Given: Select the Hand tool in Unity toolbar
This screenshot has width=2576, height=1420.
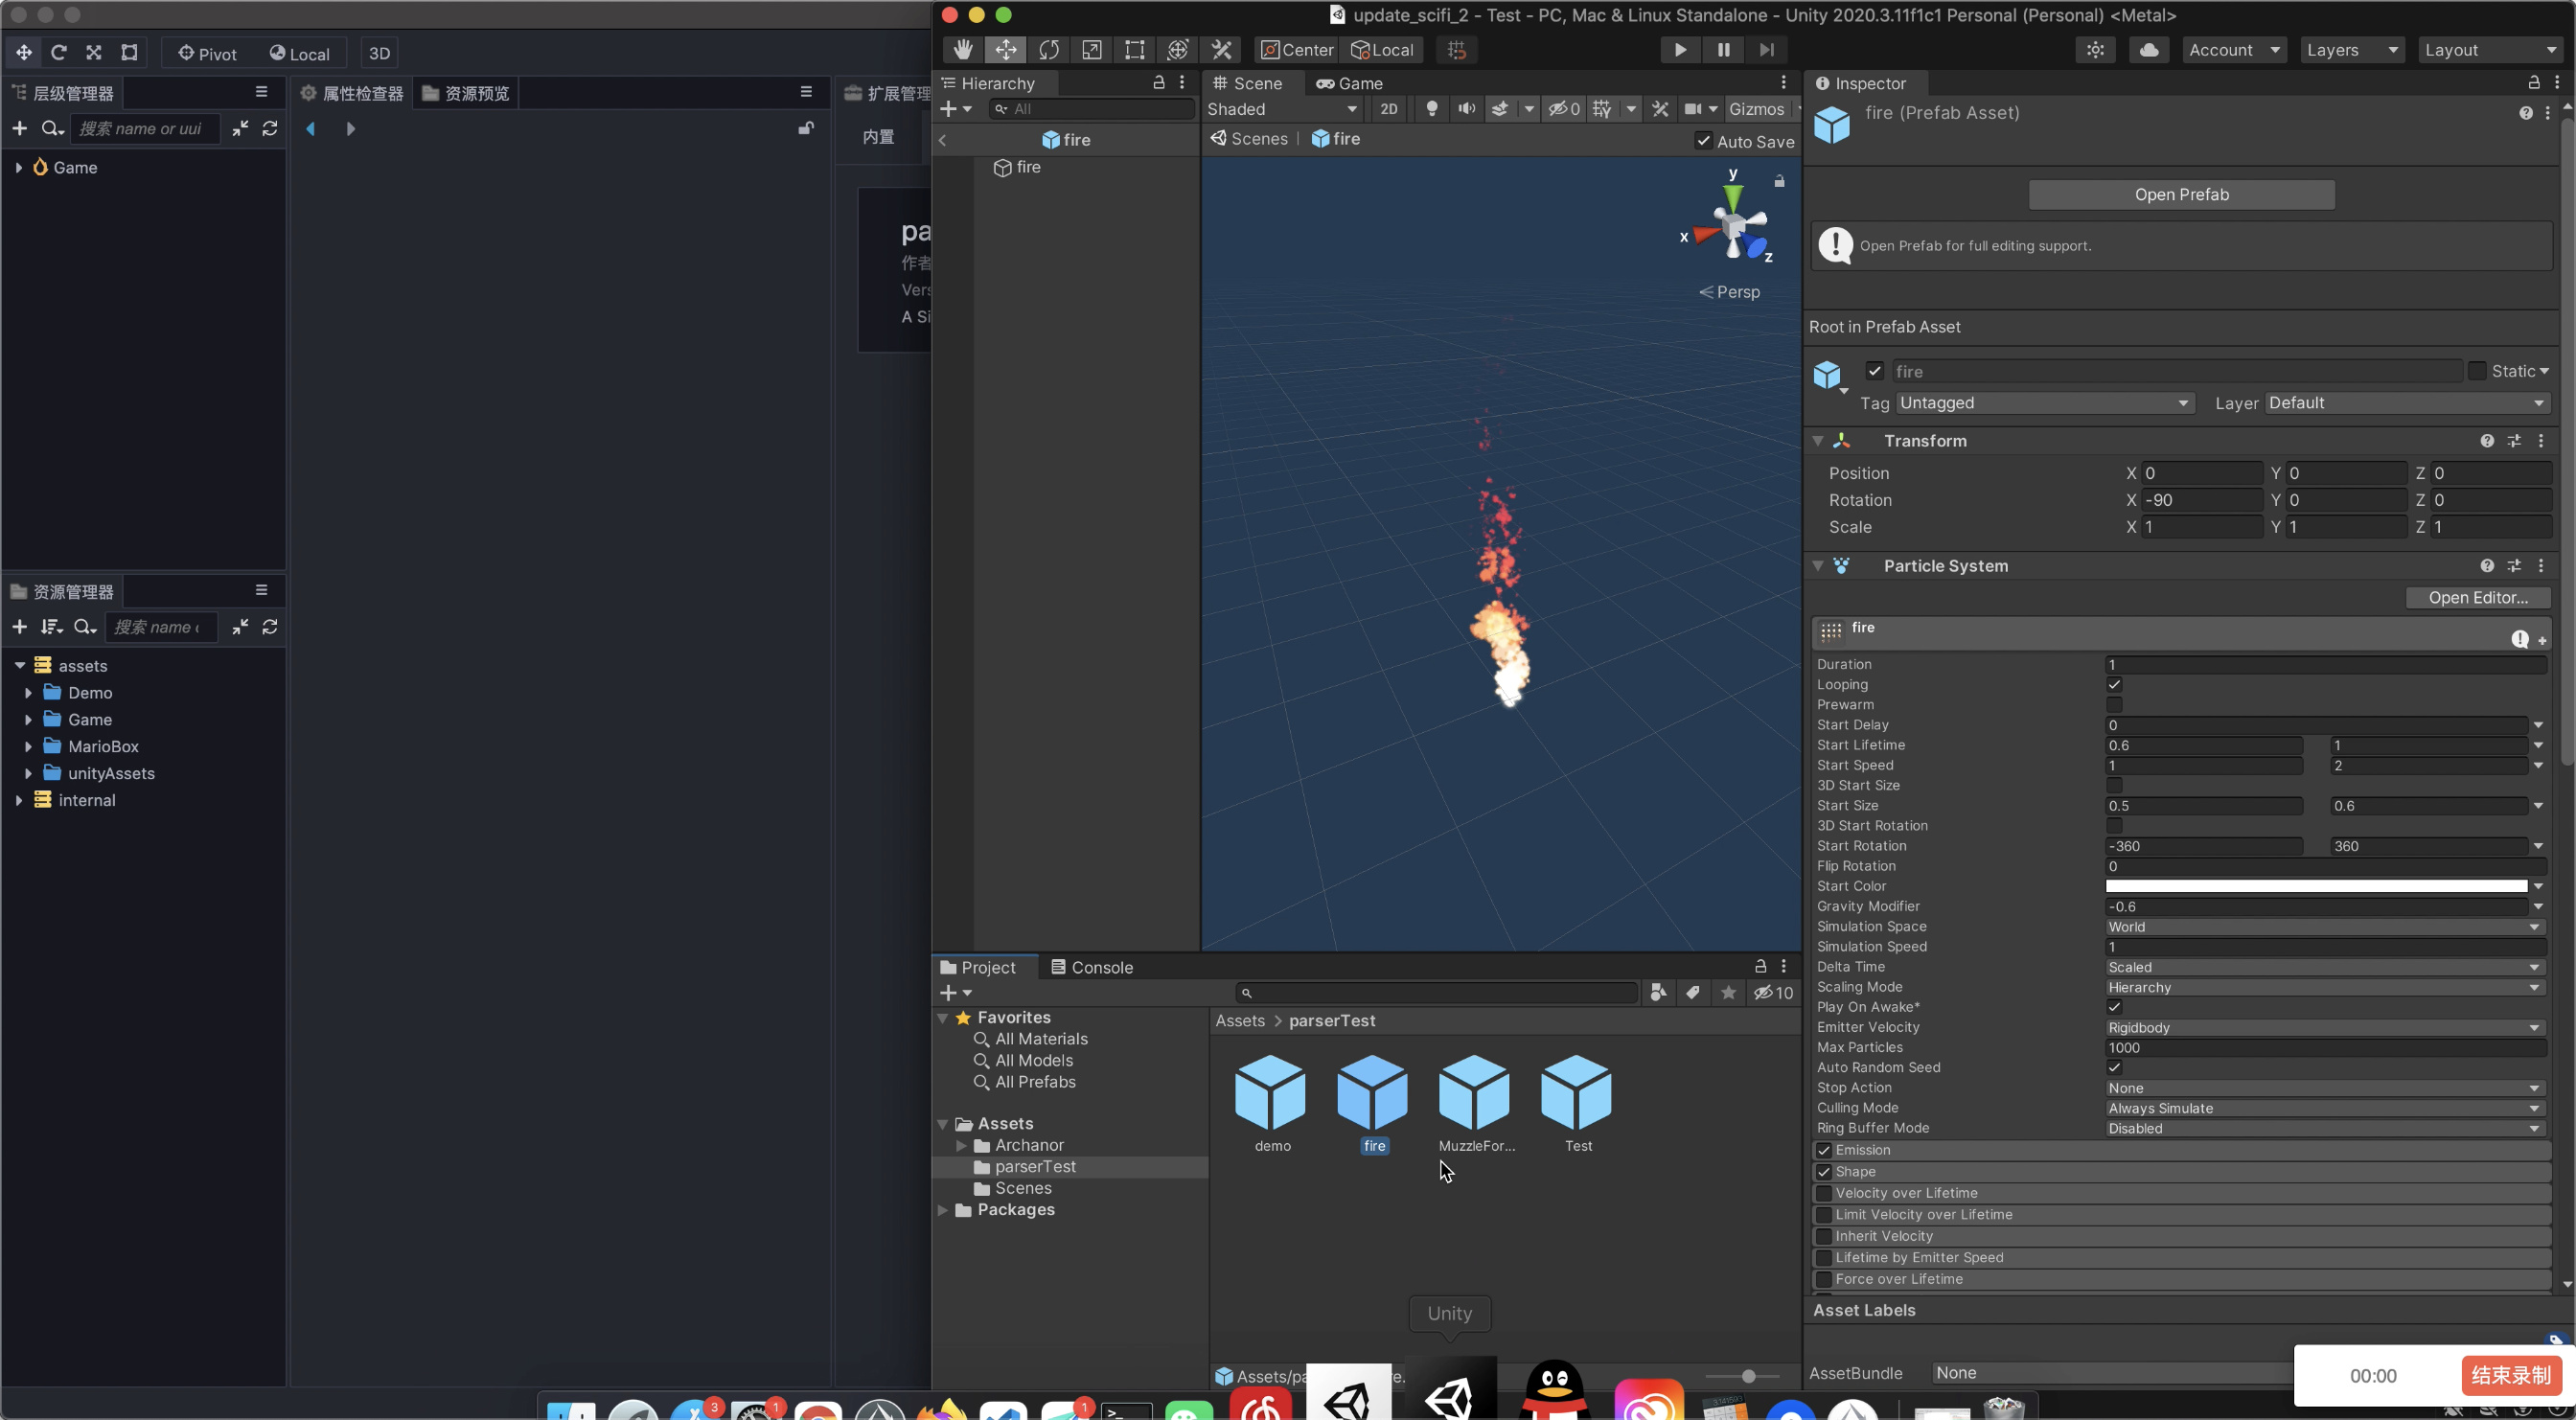Looking at the screenshot, I should point(962,50).
